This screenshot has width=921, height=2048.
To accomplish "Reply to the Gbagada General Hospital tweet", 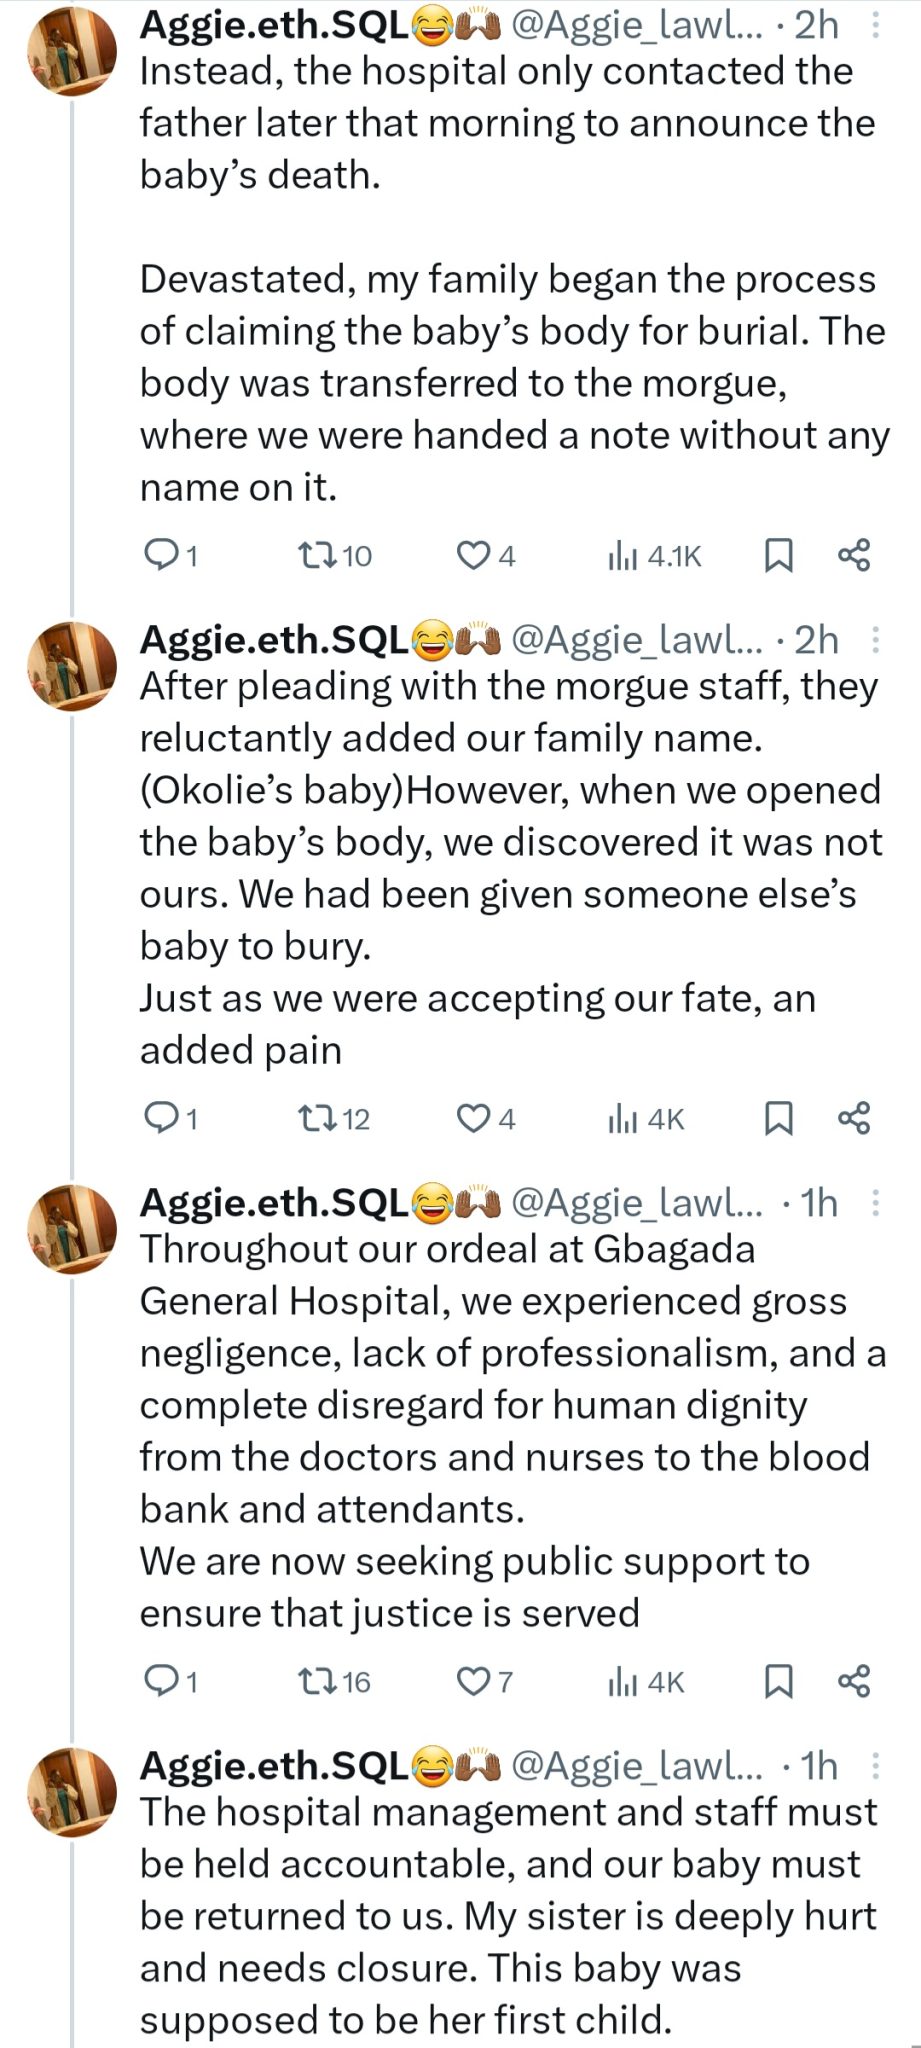I will point(160,1682).
